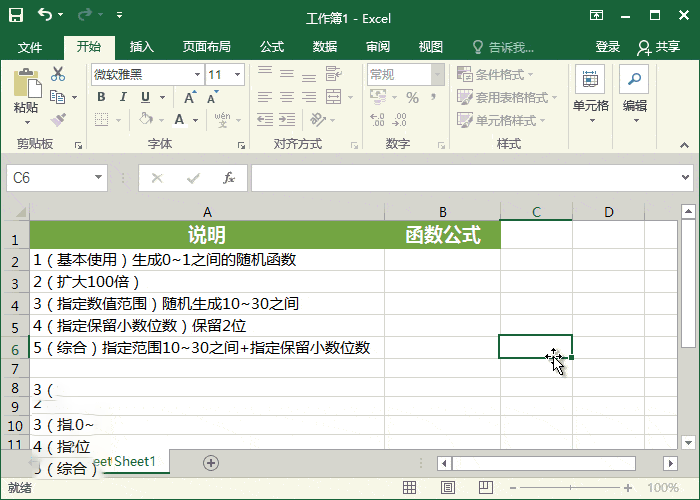Apply percent style
This screenshot has width=700, height=500.
pos(412,97)
